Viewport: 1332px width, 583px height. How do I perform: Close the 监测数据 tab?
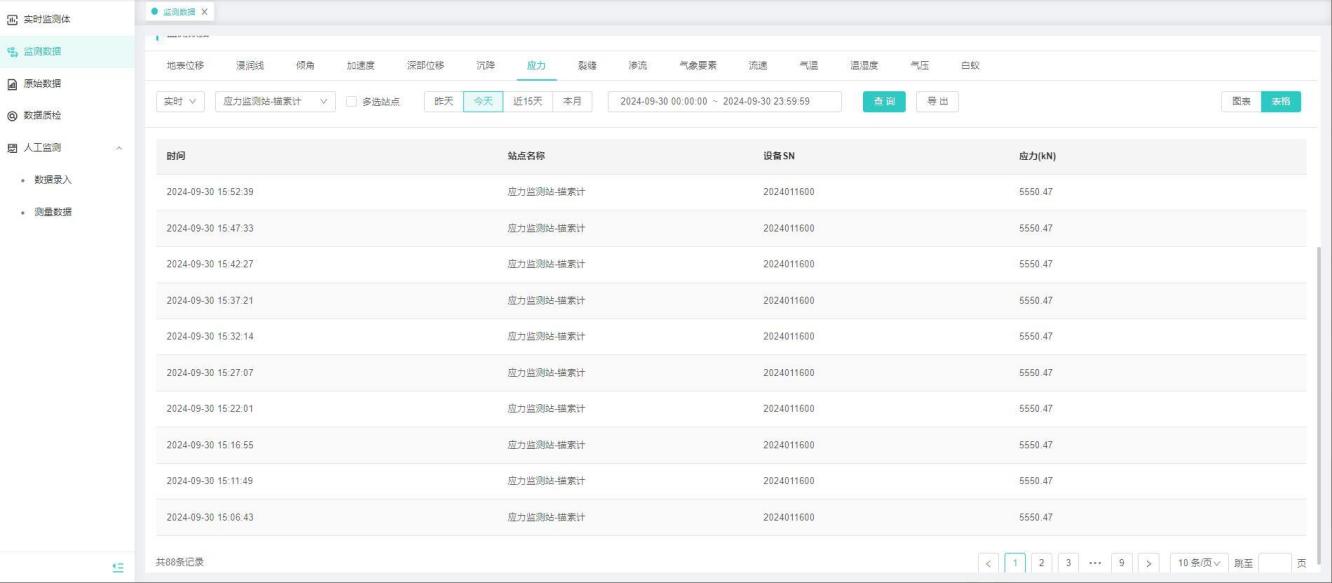click(205, 10)
